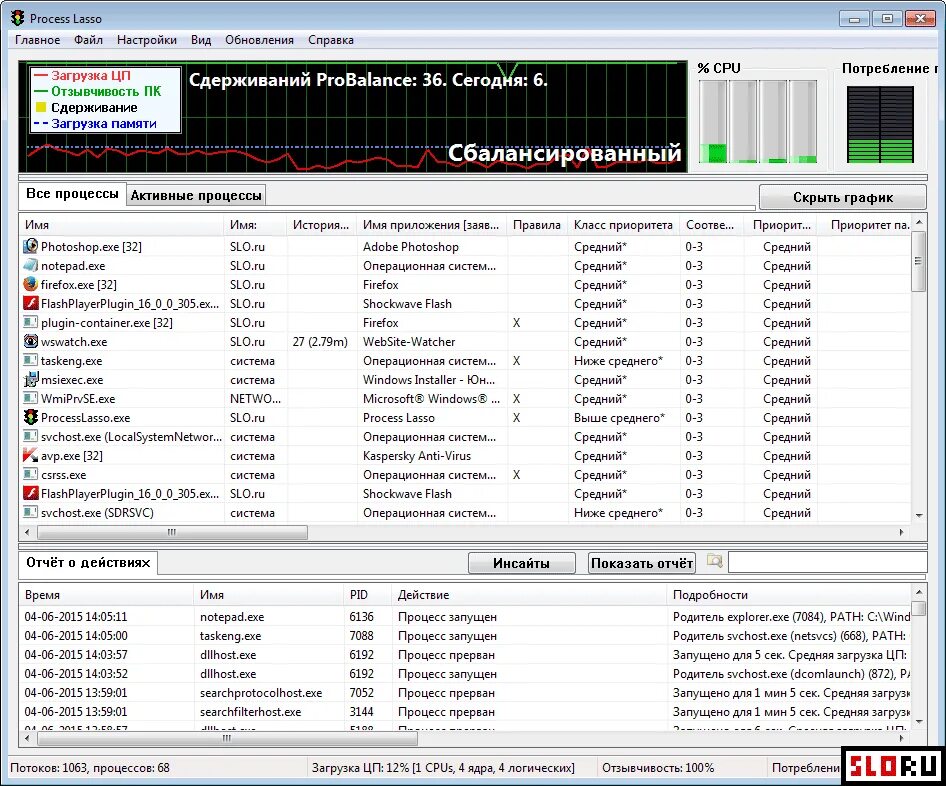Click the Инсайты button

tap(521, 563)
